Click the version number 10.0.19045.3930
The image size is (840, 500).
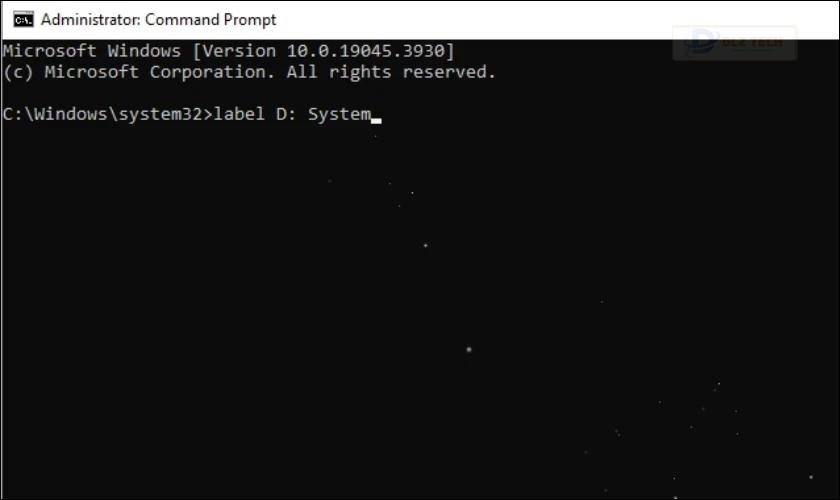[x=366, y=51]
